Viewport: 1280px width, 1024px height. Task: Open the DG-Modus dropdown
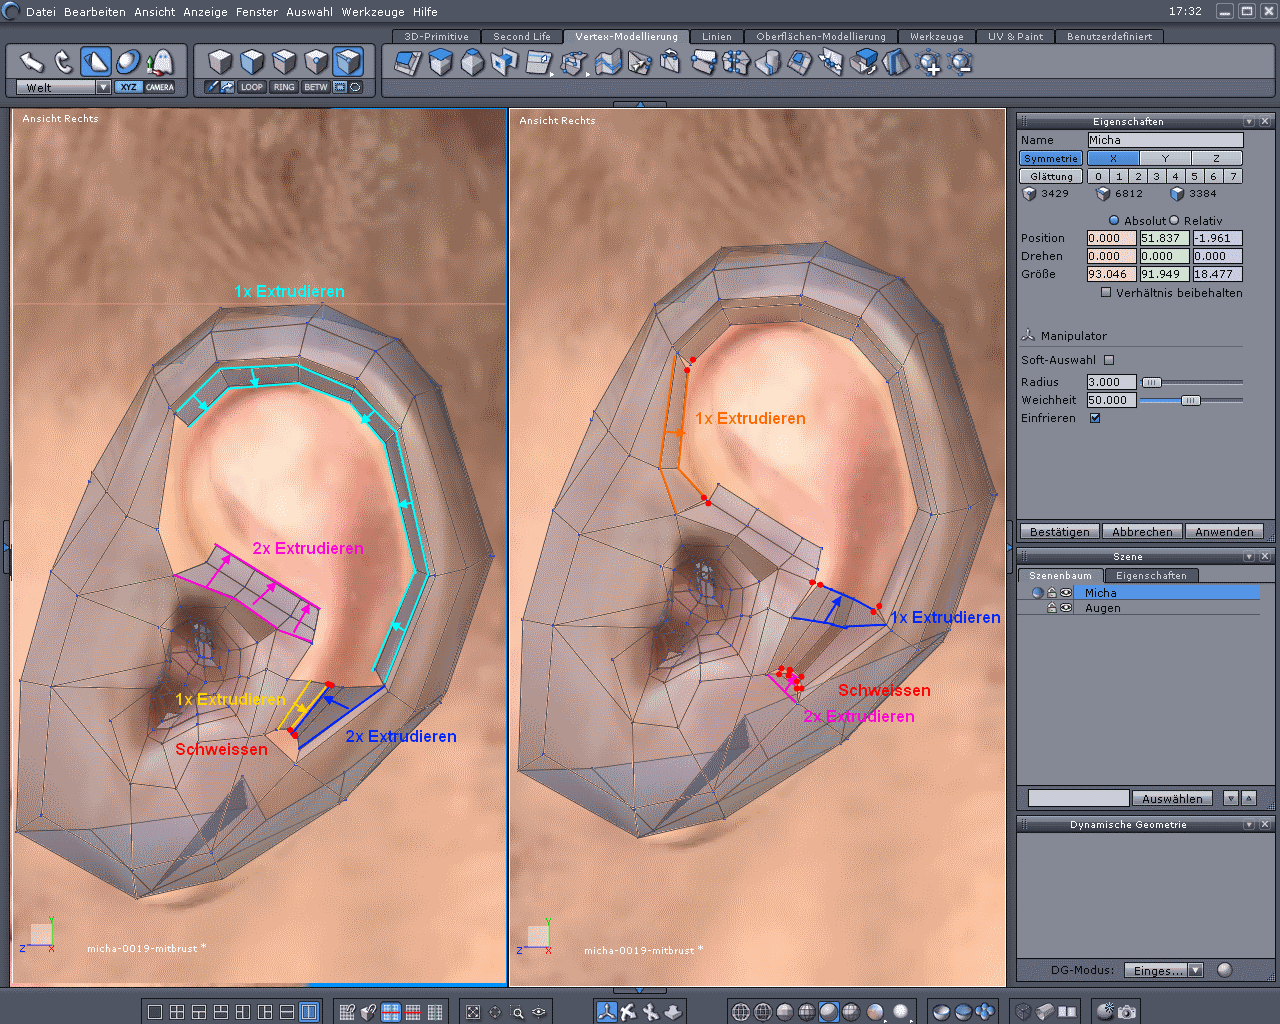point(1164,970)
